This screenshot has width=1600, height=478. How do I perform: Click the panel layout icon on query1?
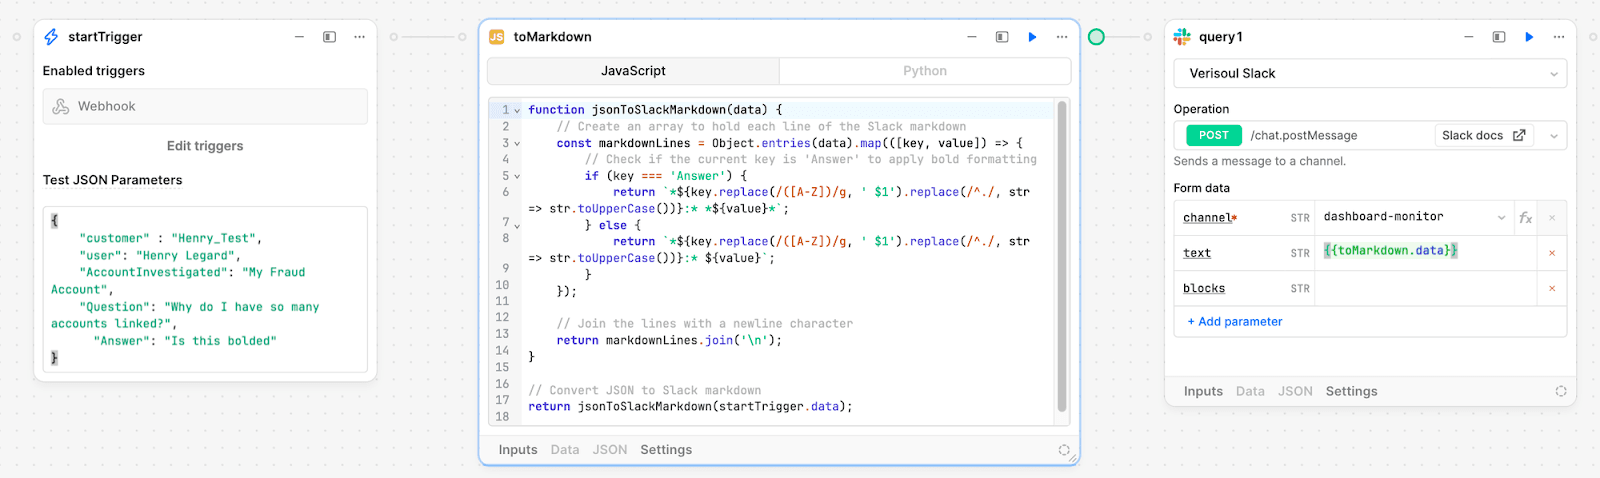[x=1498, y=37]
